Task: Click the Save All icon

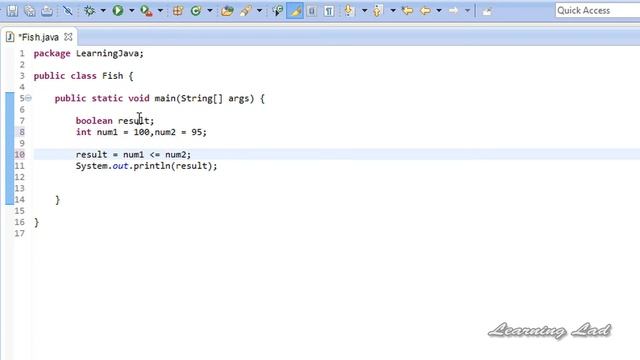Action: pos(29,11)
